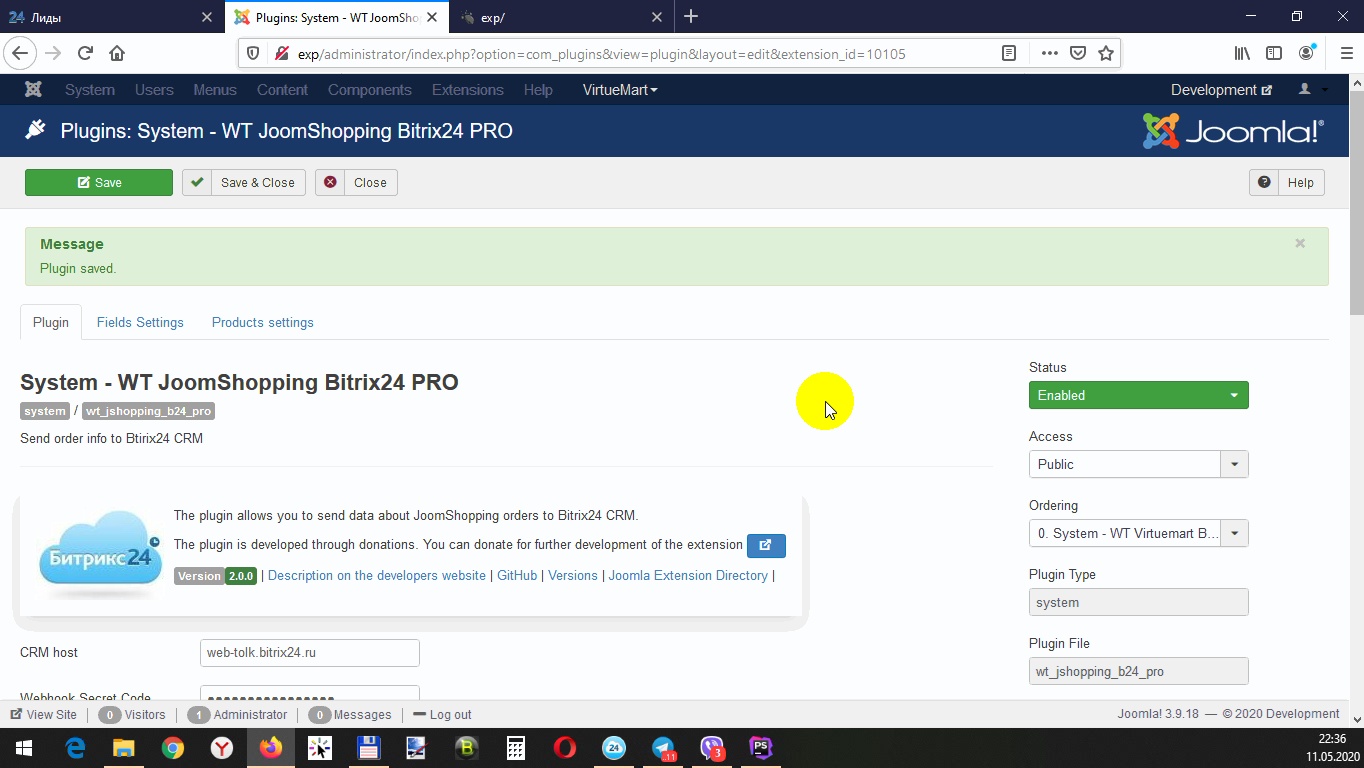Toggle Firefox reader view icon
The height and width of the screenshot is (768, 1364).
1009,54
